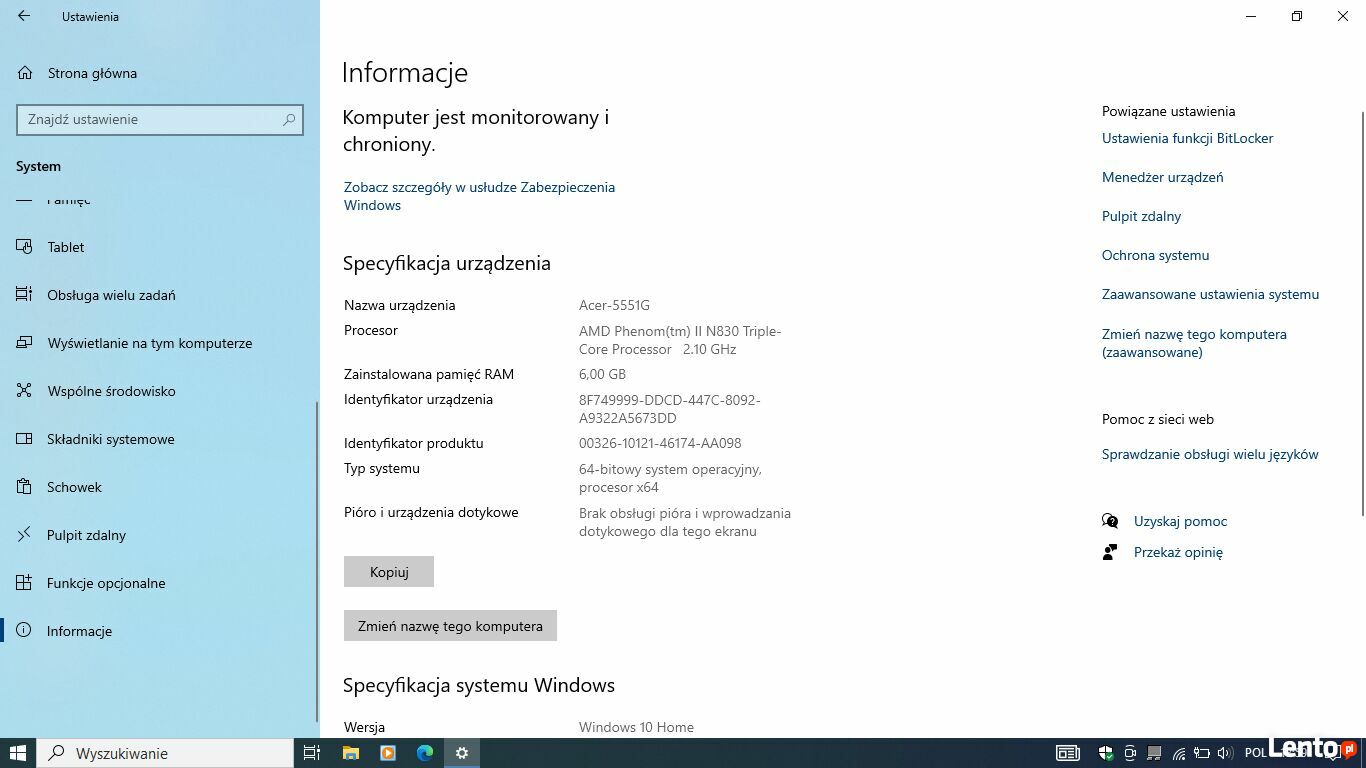Click the 6,00 GB RAM value
Viewport: 1366px width, 768px height.
pos(602,374)
